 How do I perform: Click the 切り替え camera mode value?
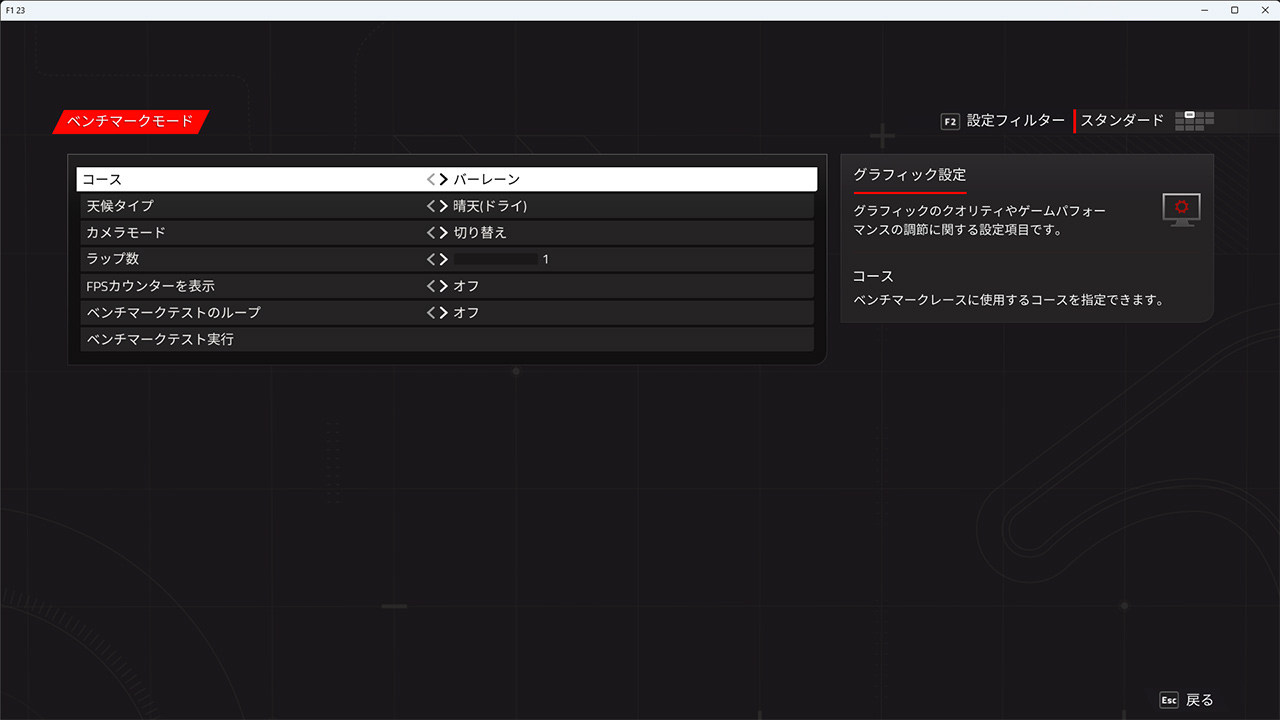coord(481,233)
